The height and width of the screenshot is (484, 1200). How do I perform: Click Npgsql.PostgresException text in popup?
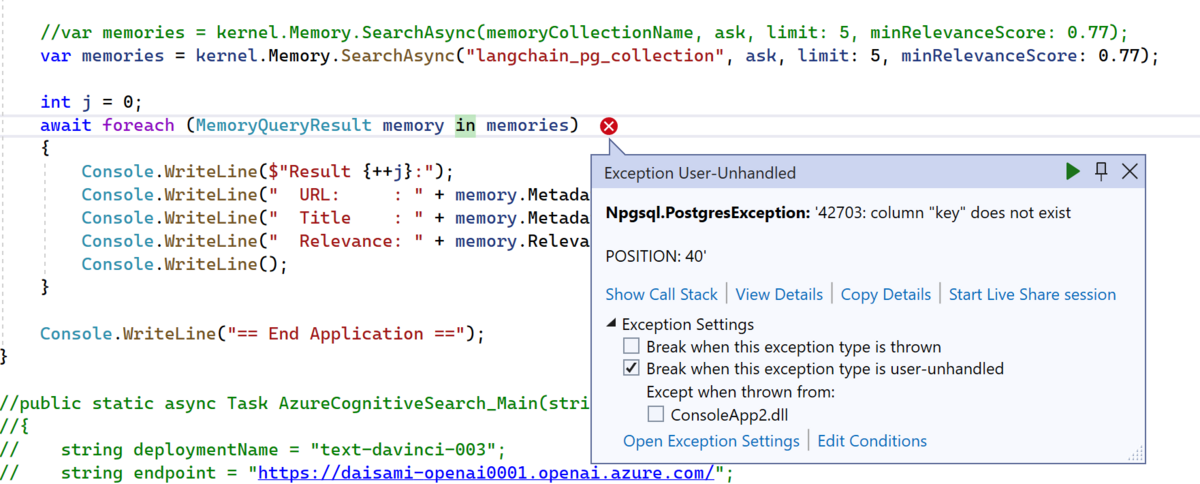[709, 213]
